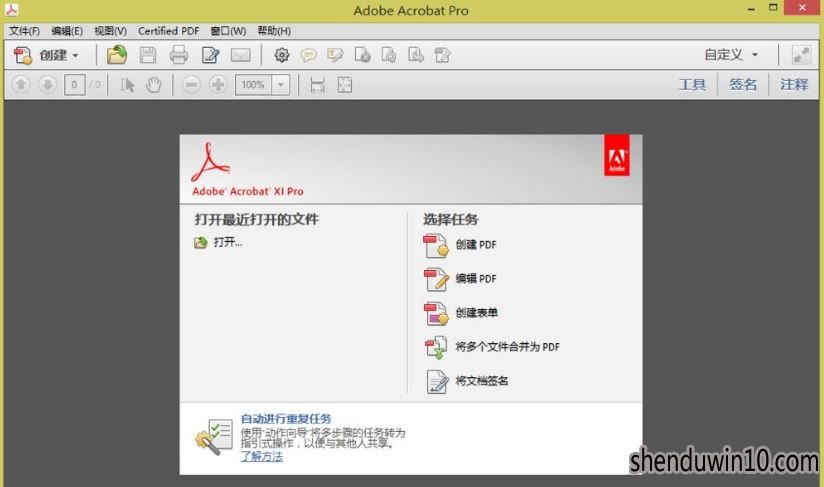824x487 pixels.
Task: Choose the Select text cursor tool
Action: pyautogui.click(x=127, y=85)
